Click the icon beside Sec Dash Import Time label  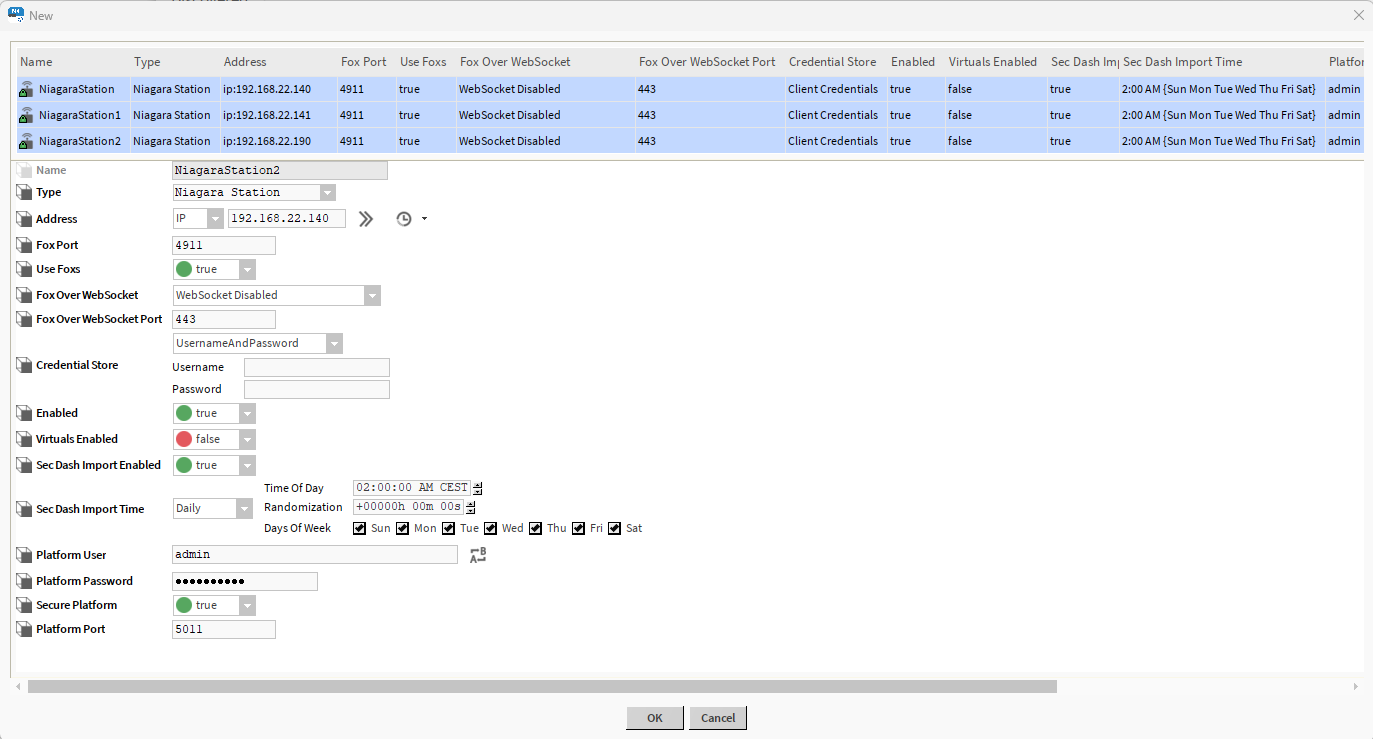pos(25,509)
